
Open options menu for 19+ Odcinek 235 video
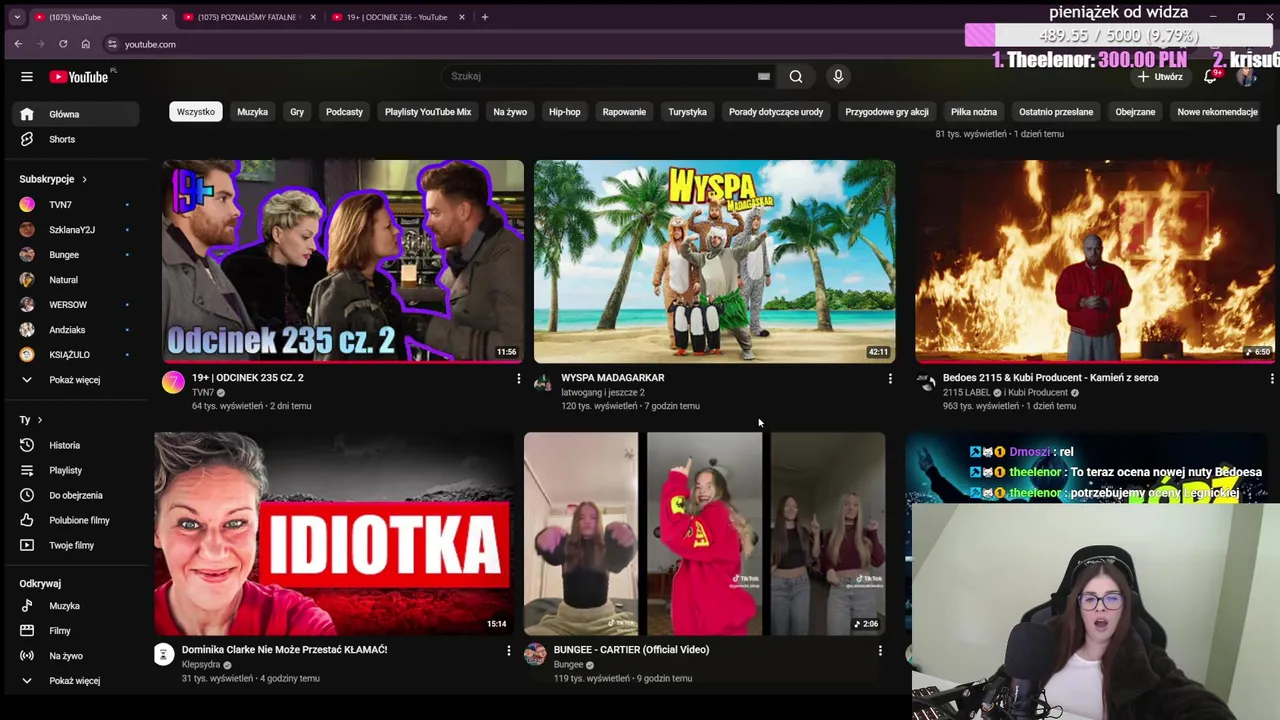(518, 379)
